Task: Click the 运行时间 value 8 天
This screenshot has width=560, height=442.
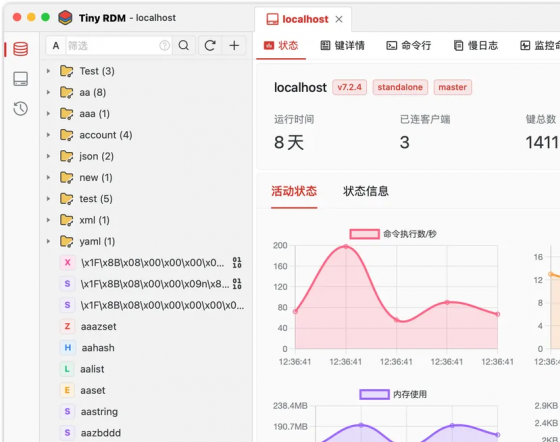Action: click(289, 143)
